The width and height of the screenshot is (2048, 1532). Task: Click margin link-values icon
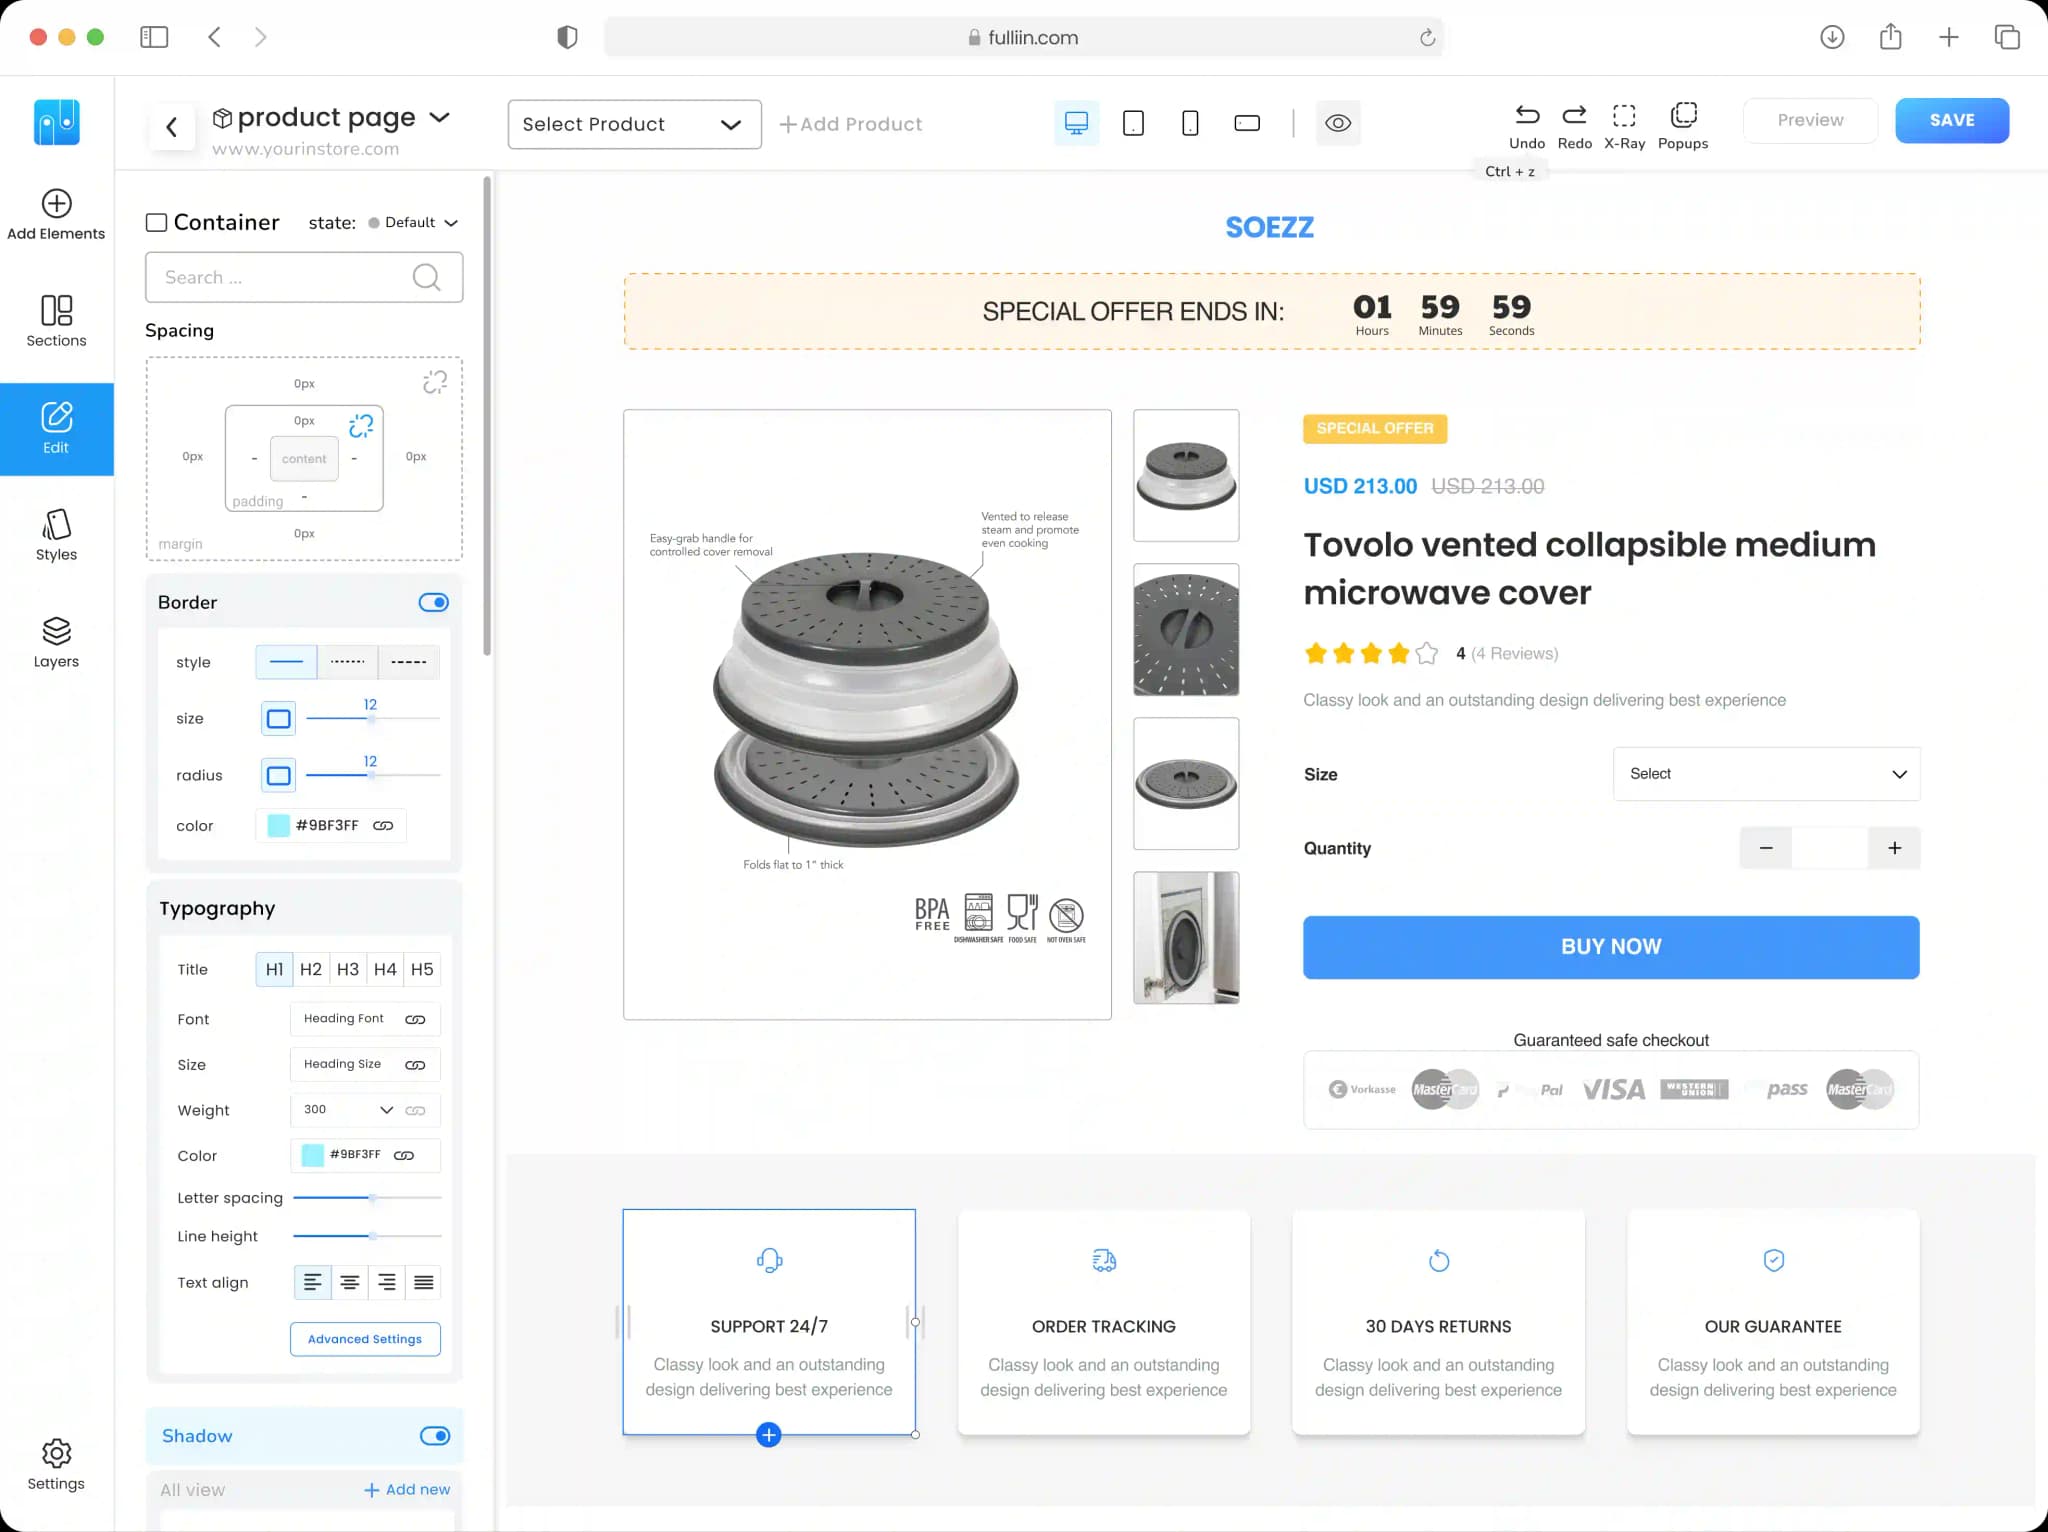point(435,382)
